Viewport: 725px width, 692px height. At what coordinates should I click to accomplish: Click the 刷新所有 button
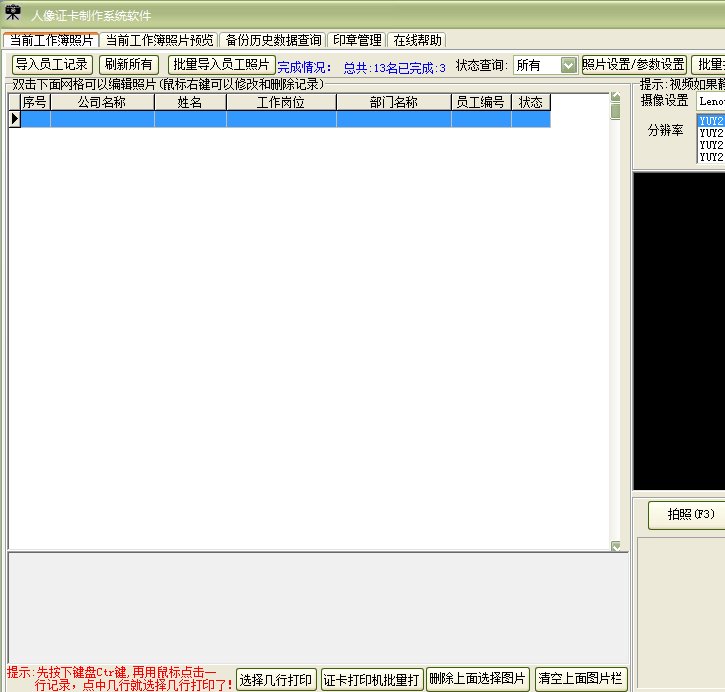(129, 65)
